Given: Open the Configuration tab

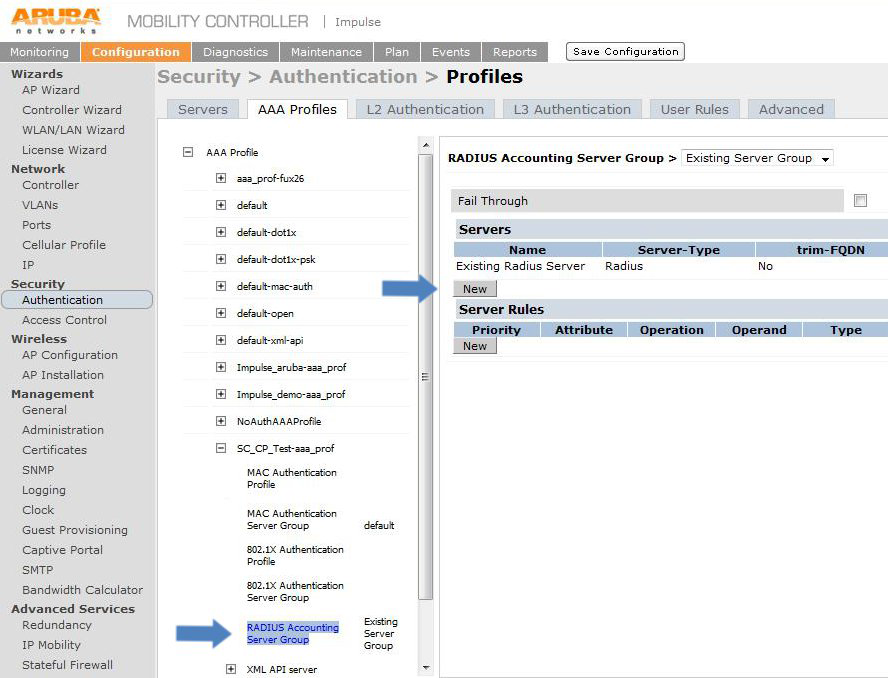Looking at the screenshot, I should pos(136,52).
